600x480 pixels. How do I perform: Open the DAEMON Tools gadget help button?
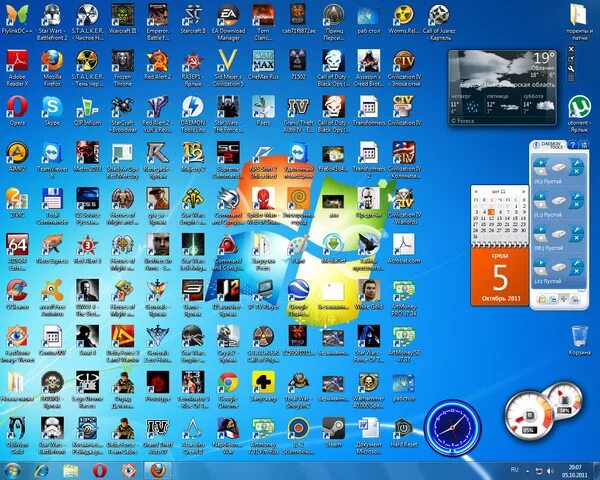[572, 145]
